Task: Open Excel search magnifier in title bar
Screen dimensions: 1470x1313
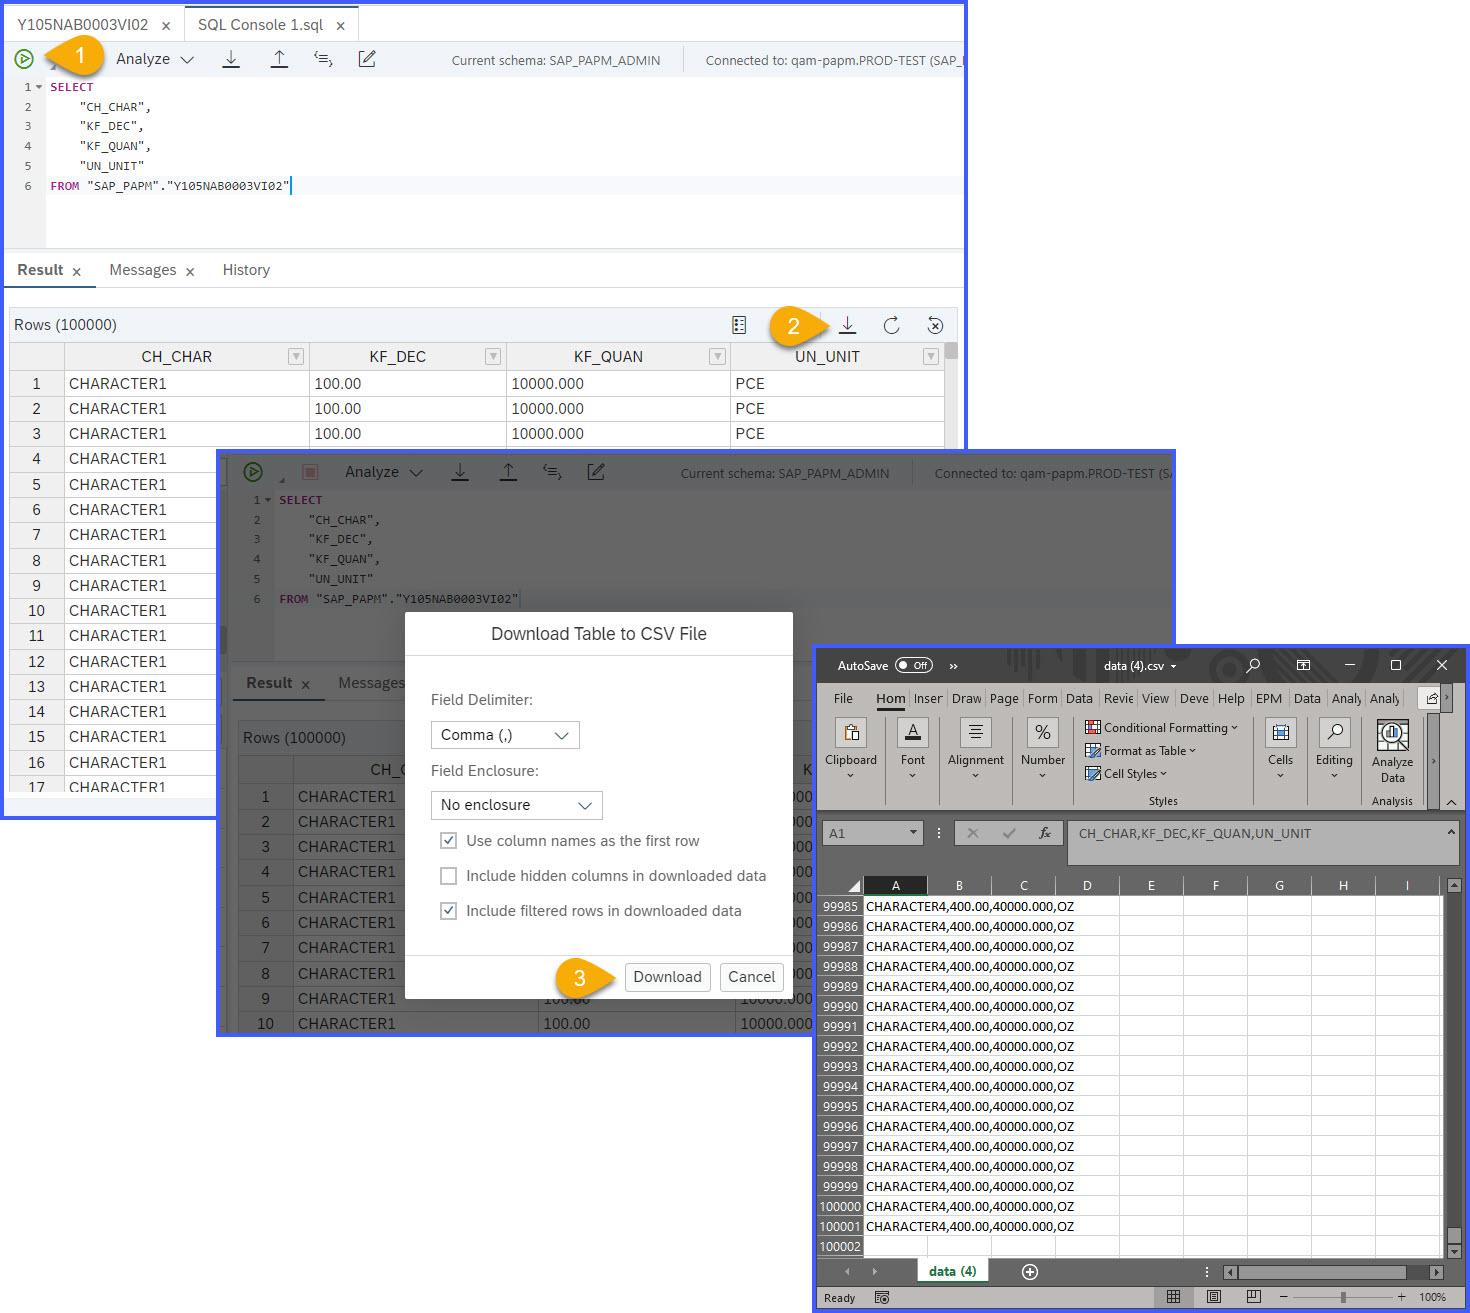Action: 1253,665
